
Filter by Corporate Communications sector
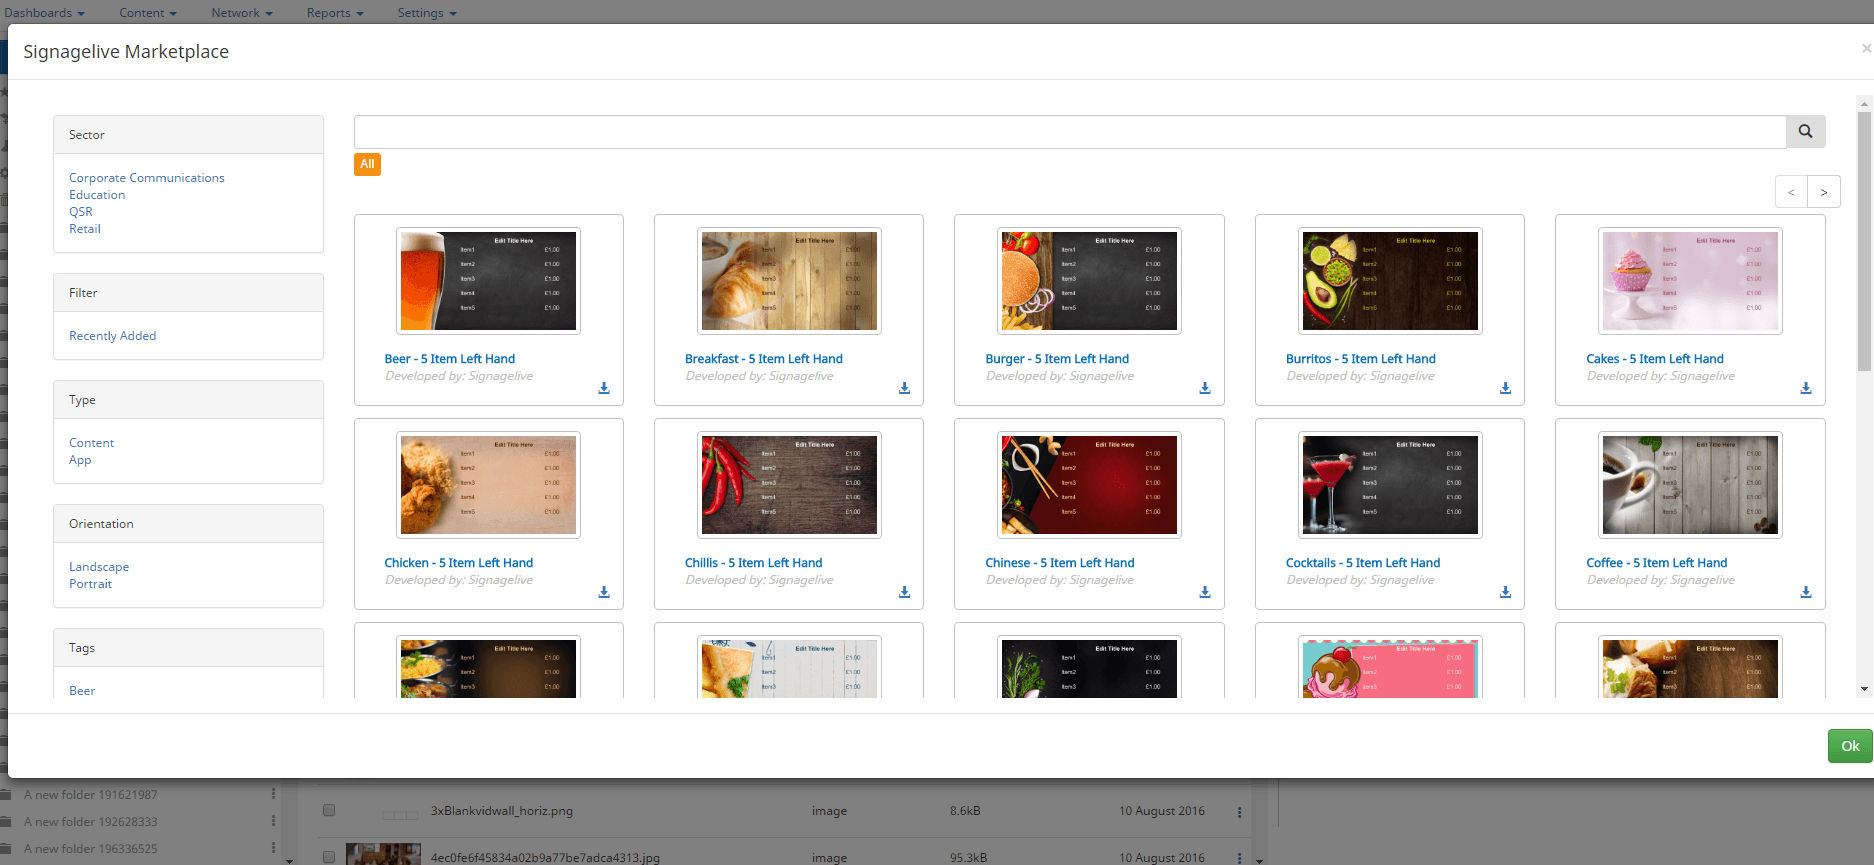coord(147,178)
